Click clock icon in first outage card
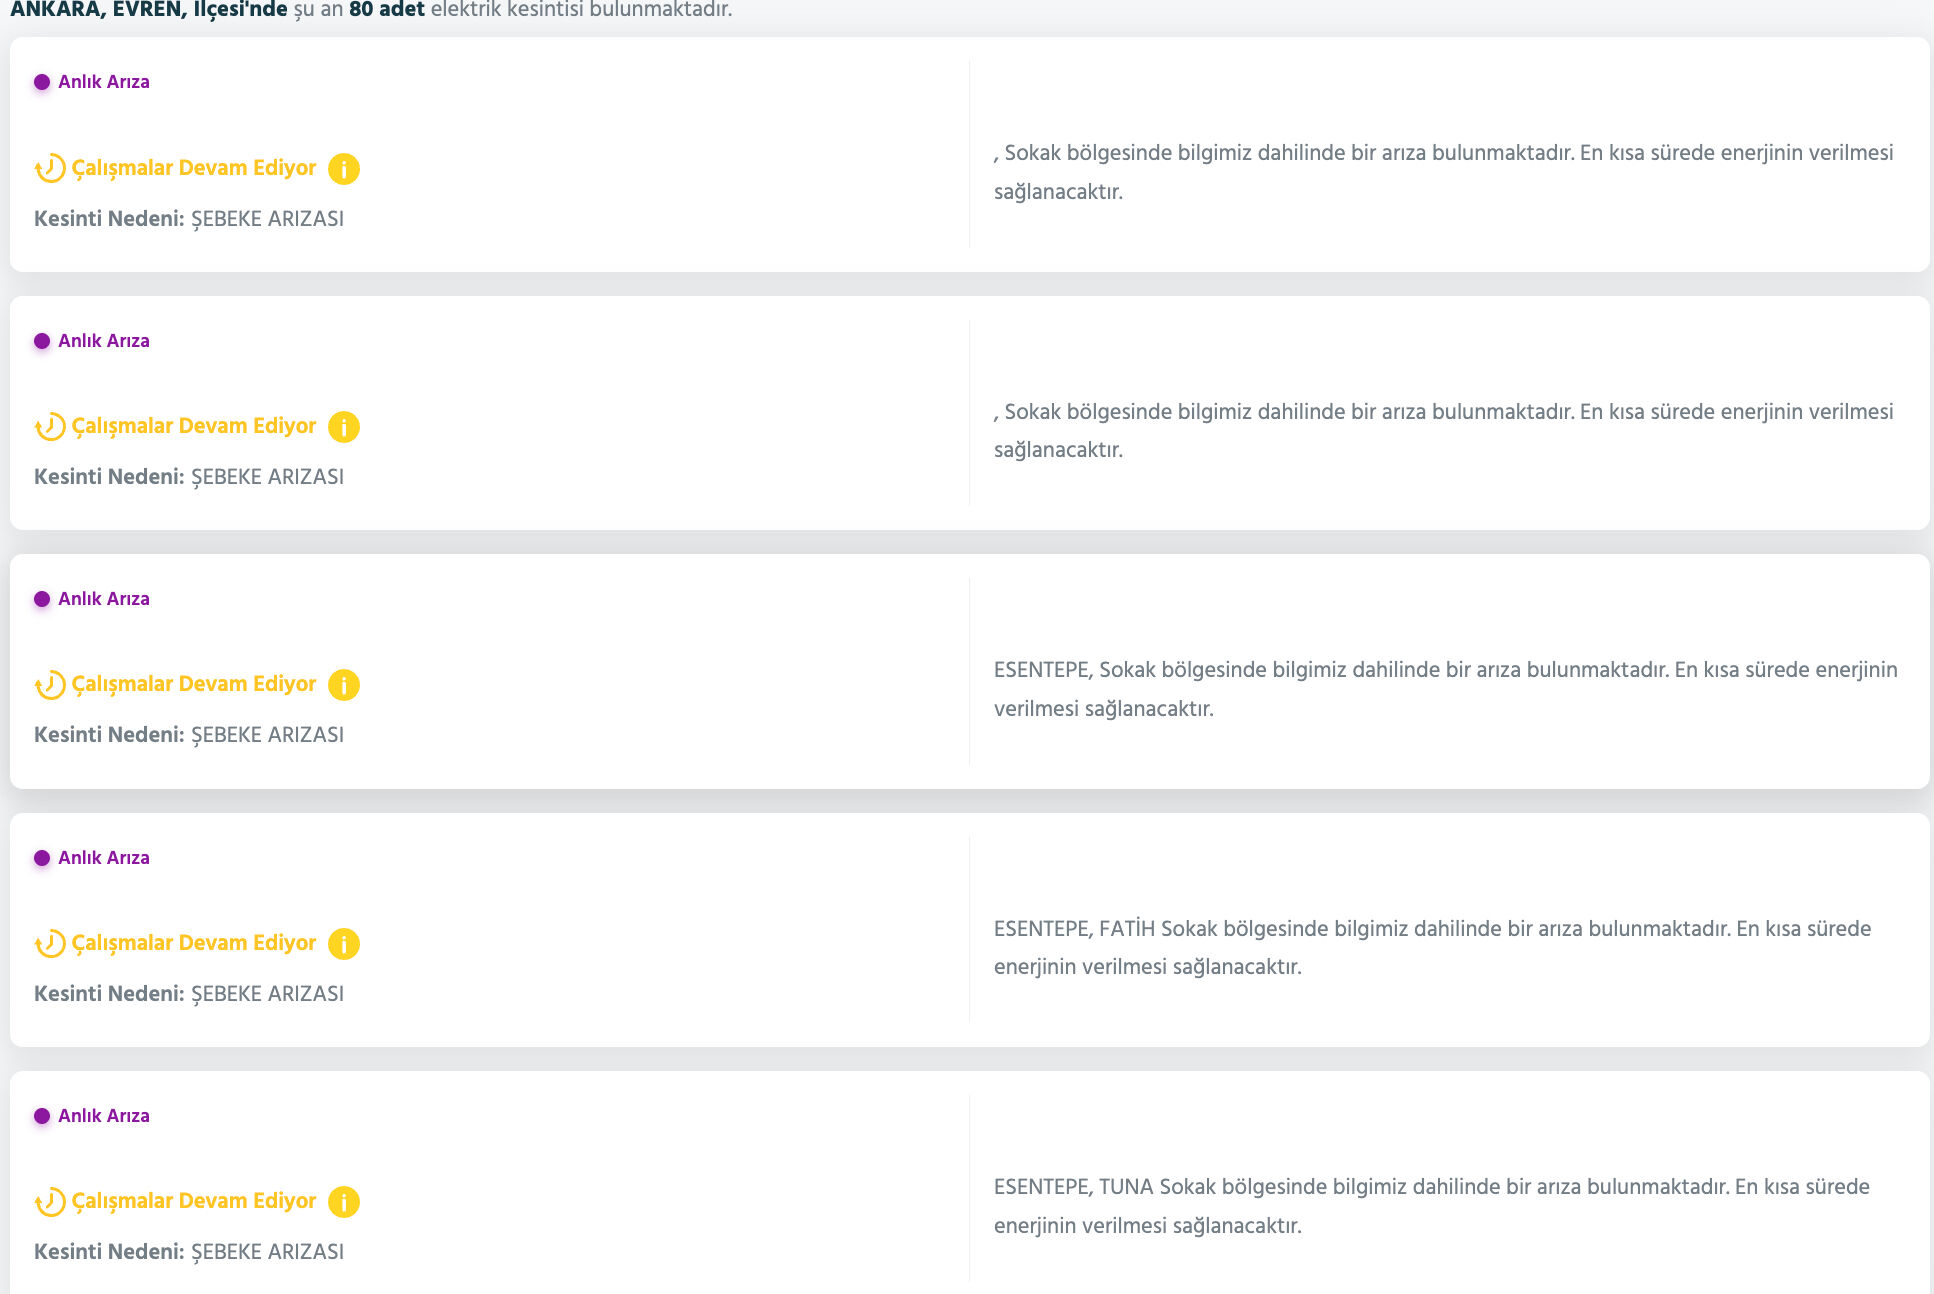 click(x=50, y=169)
